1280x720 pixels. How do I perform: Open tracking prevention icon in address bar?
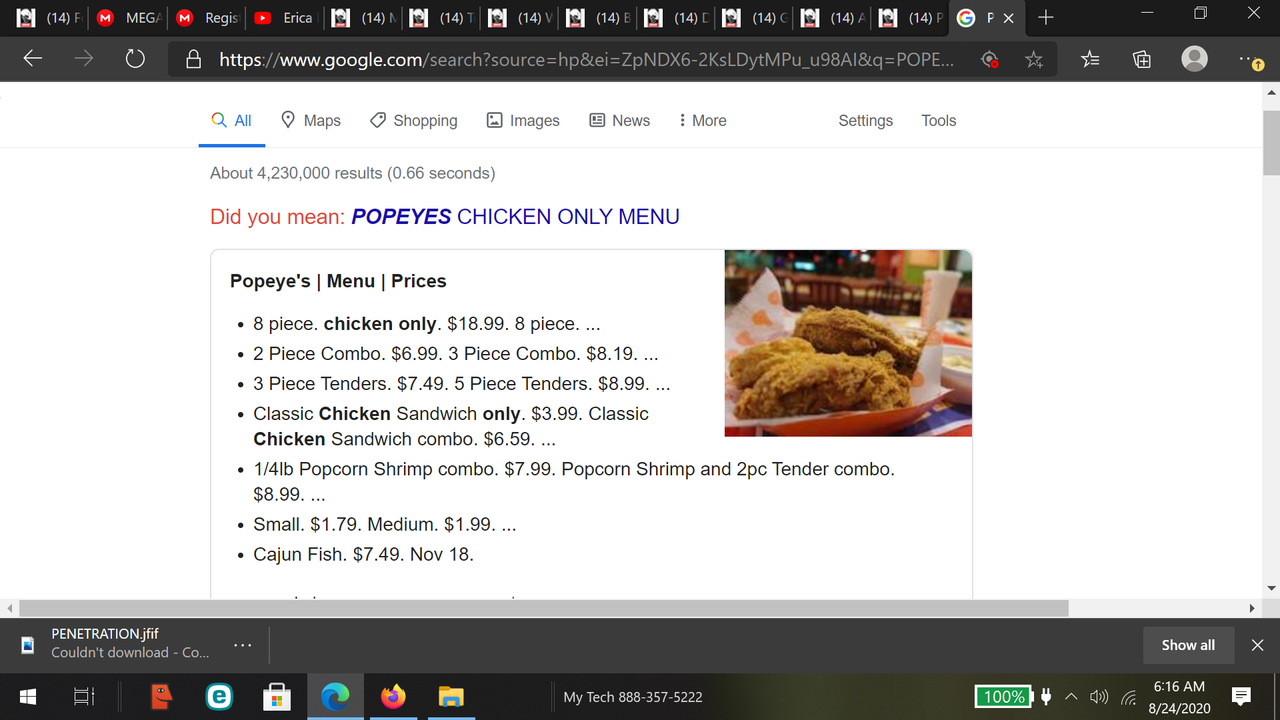[990, 60]
